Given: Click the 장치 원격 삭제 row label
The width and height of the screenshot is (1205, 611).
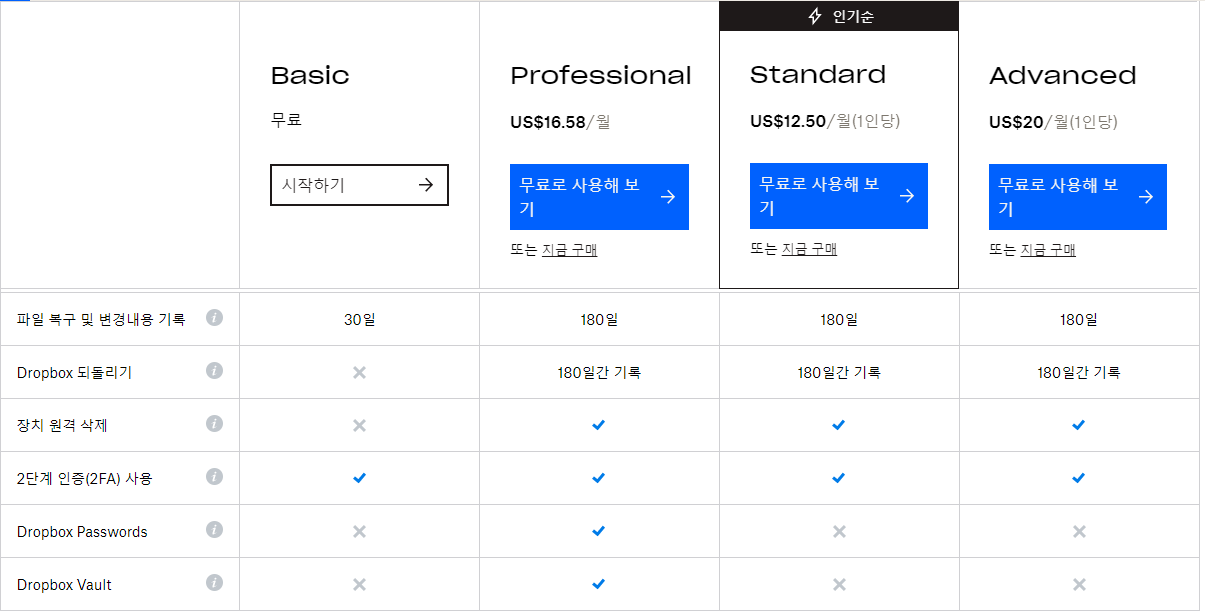Looking at the screenshot, I should (x=62, y=426).
